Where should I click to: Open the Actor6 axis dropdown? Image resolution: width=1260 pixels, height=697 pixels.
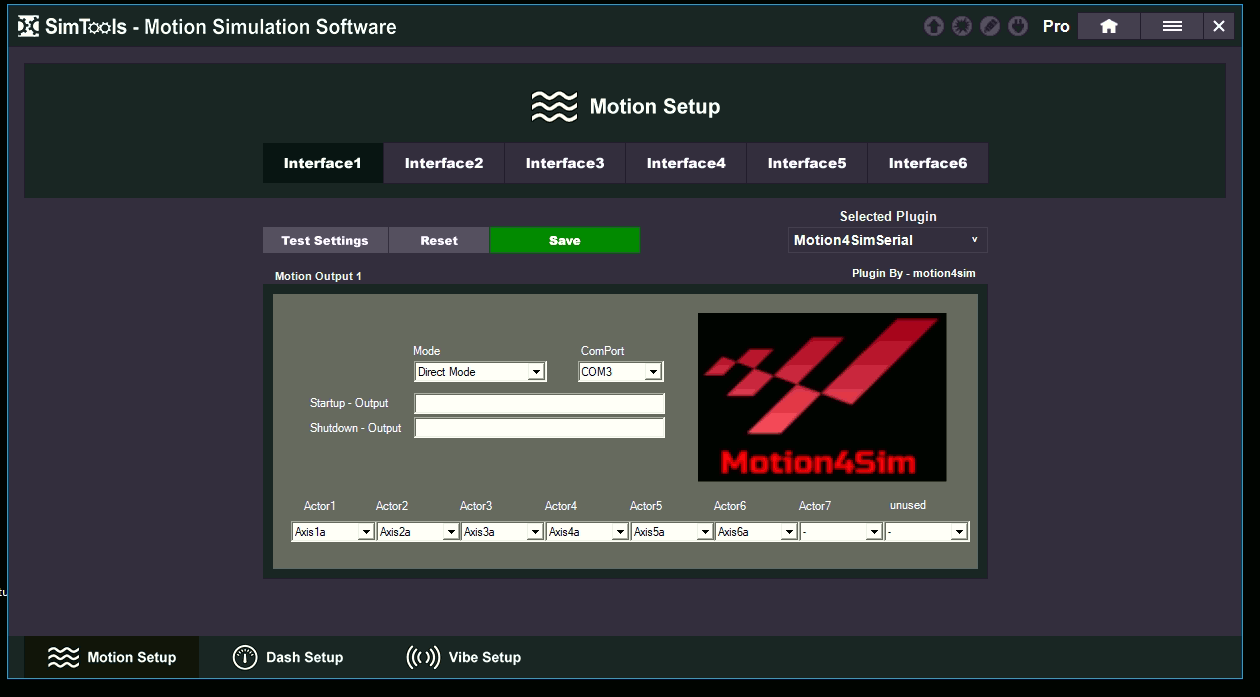tap(756, 532)
